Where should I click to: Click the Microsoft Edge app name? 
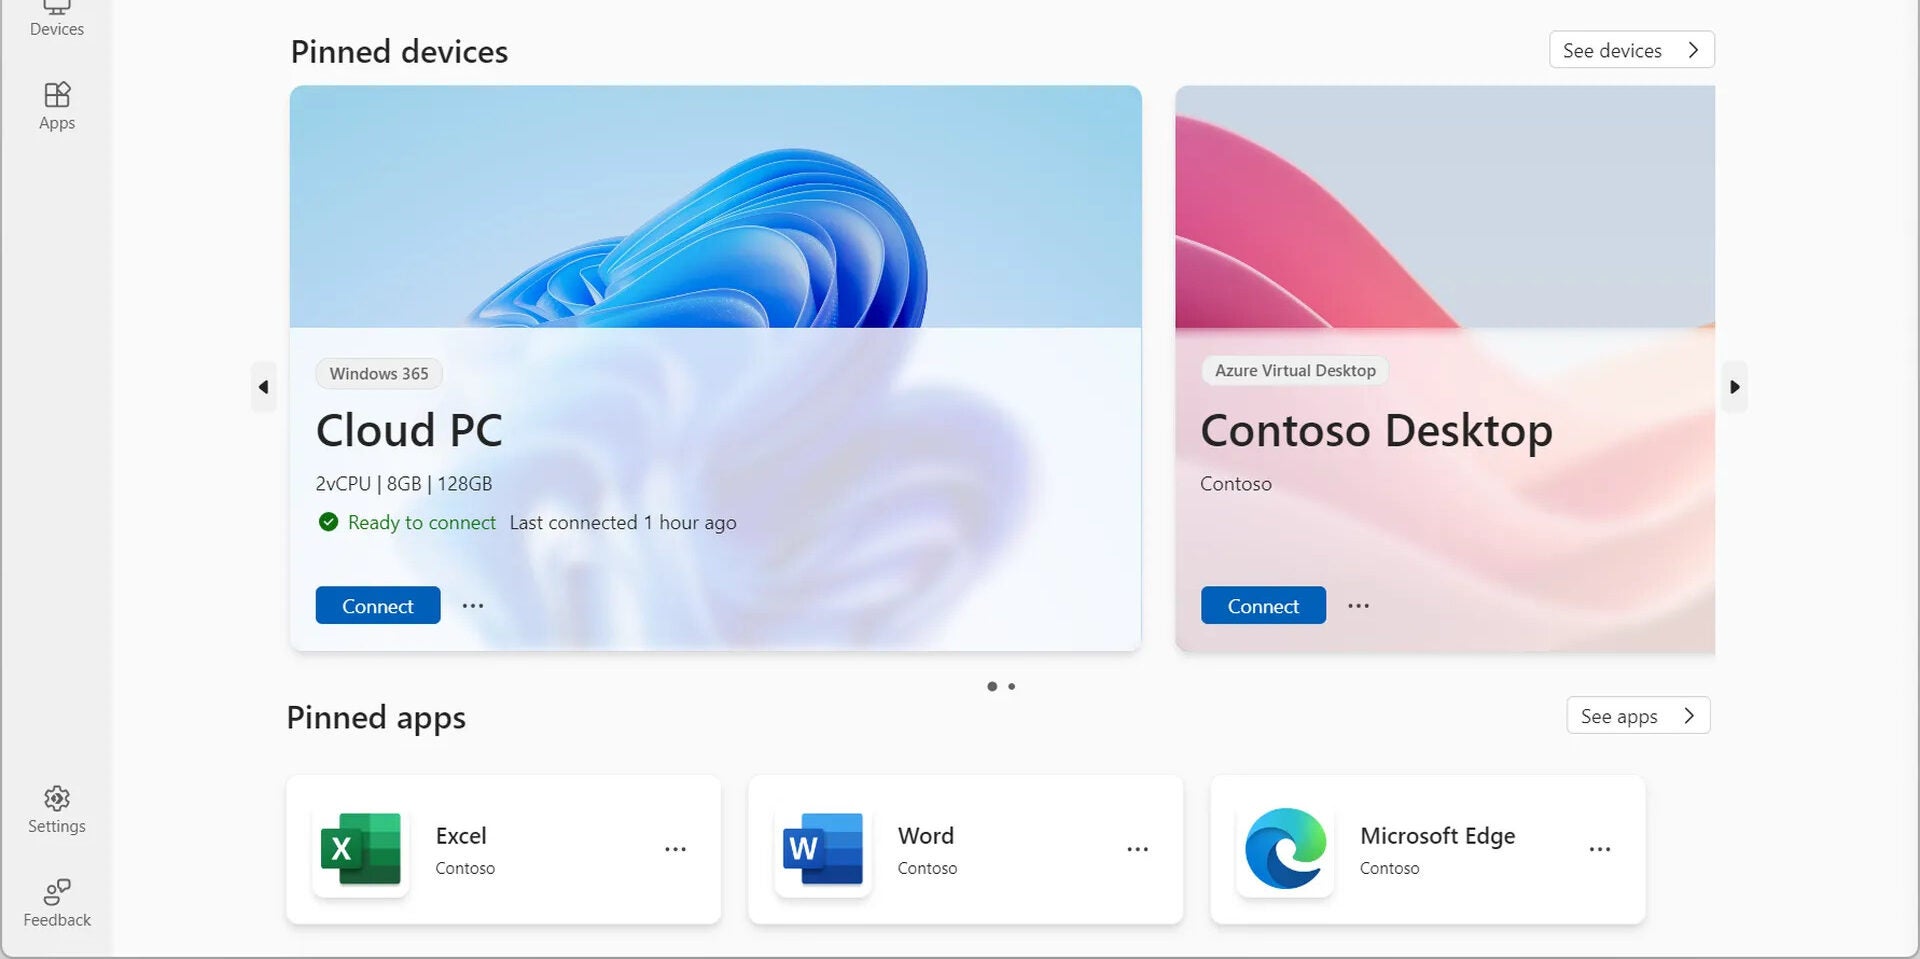click(1438, 836)
